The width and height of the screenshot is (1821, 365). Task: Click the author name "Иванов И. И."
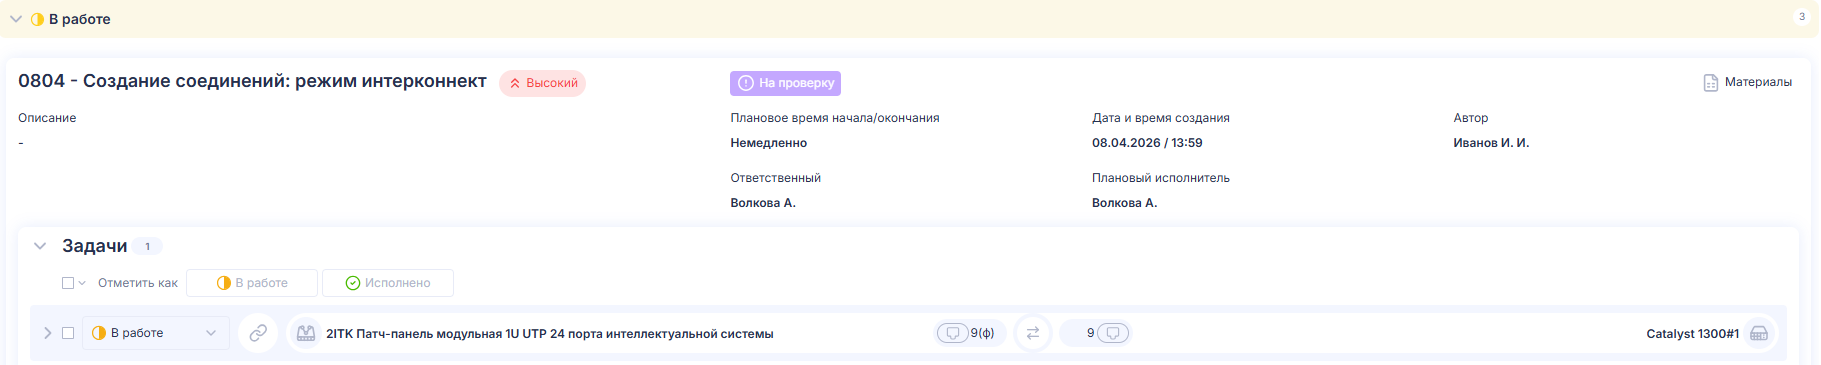click(x=1491, y=143)
